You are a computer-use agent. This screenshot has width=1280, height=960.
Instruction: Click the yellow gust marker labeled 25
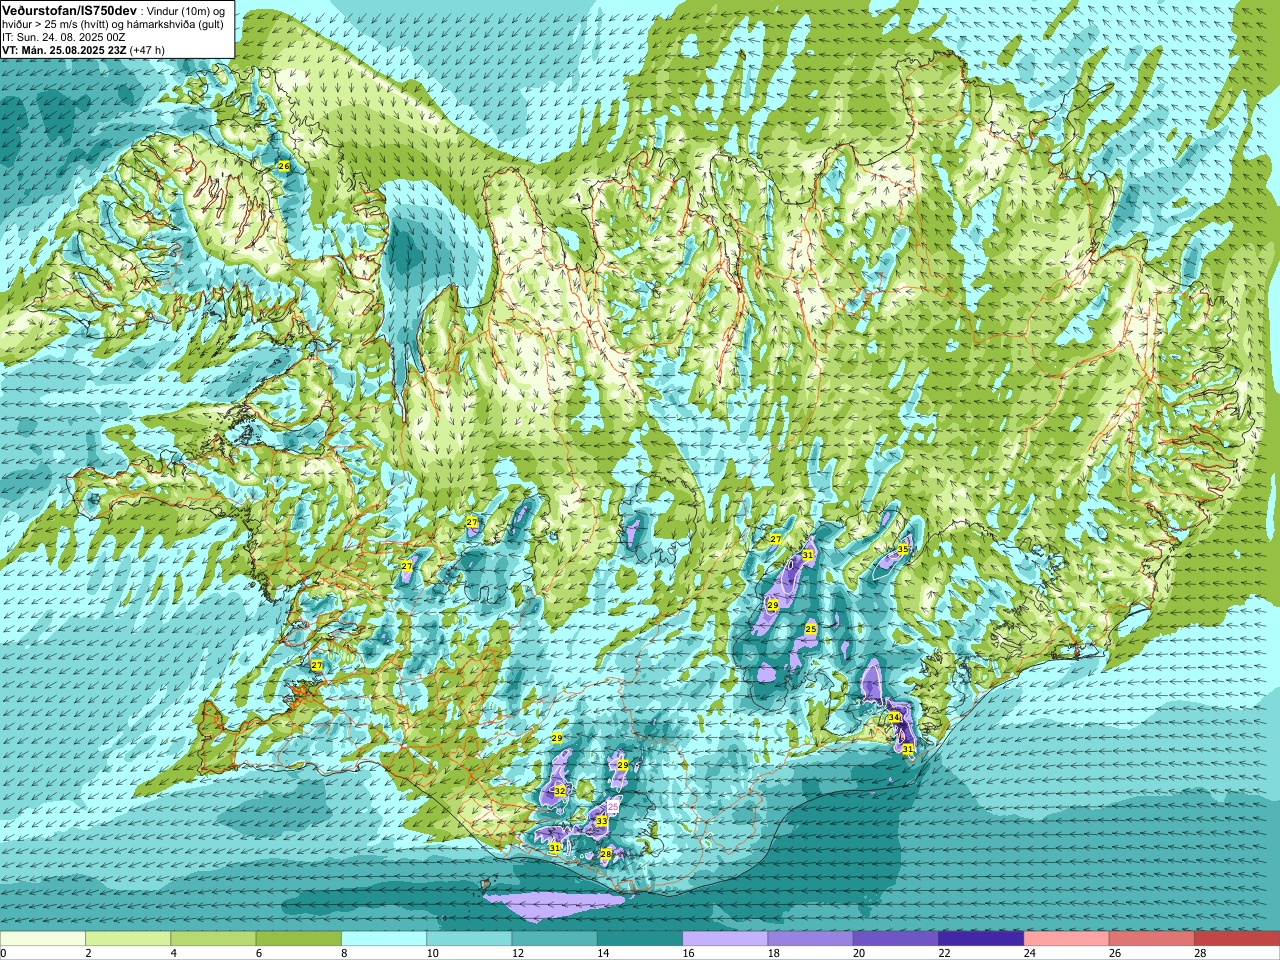pos(811,628)
